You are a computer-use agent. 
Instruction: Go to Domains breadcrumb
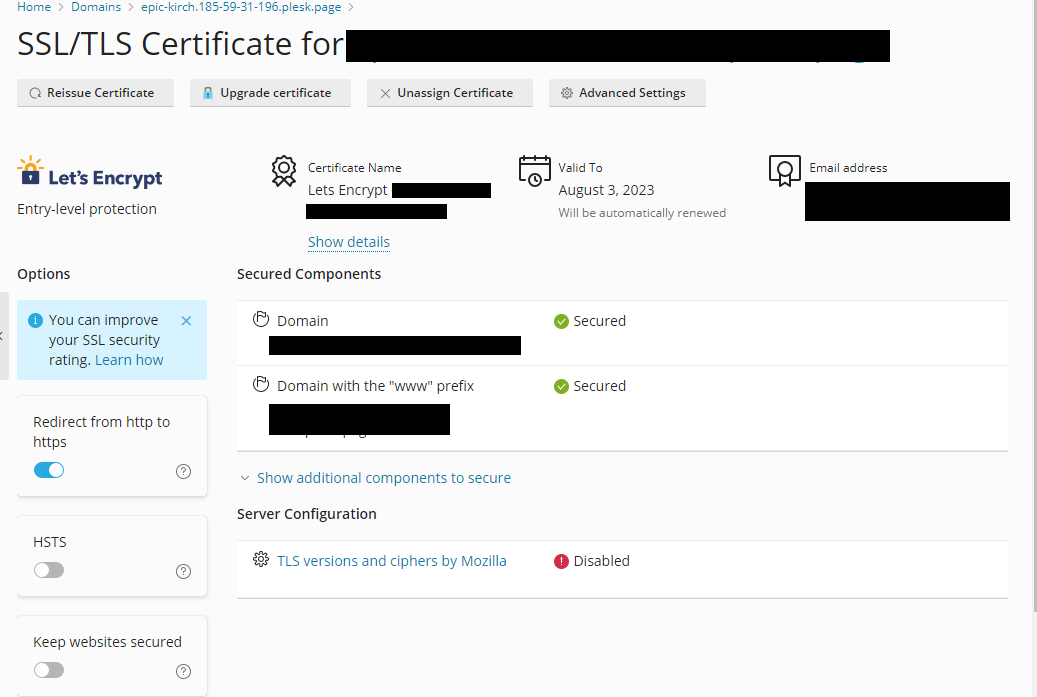[96, 7]
